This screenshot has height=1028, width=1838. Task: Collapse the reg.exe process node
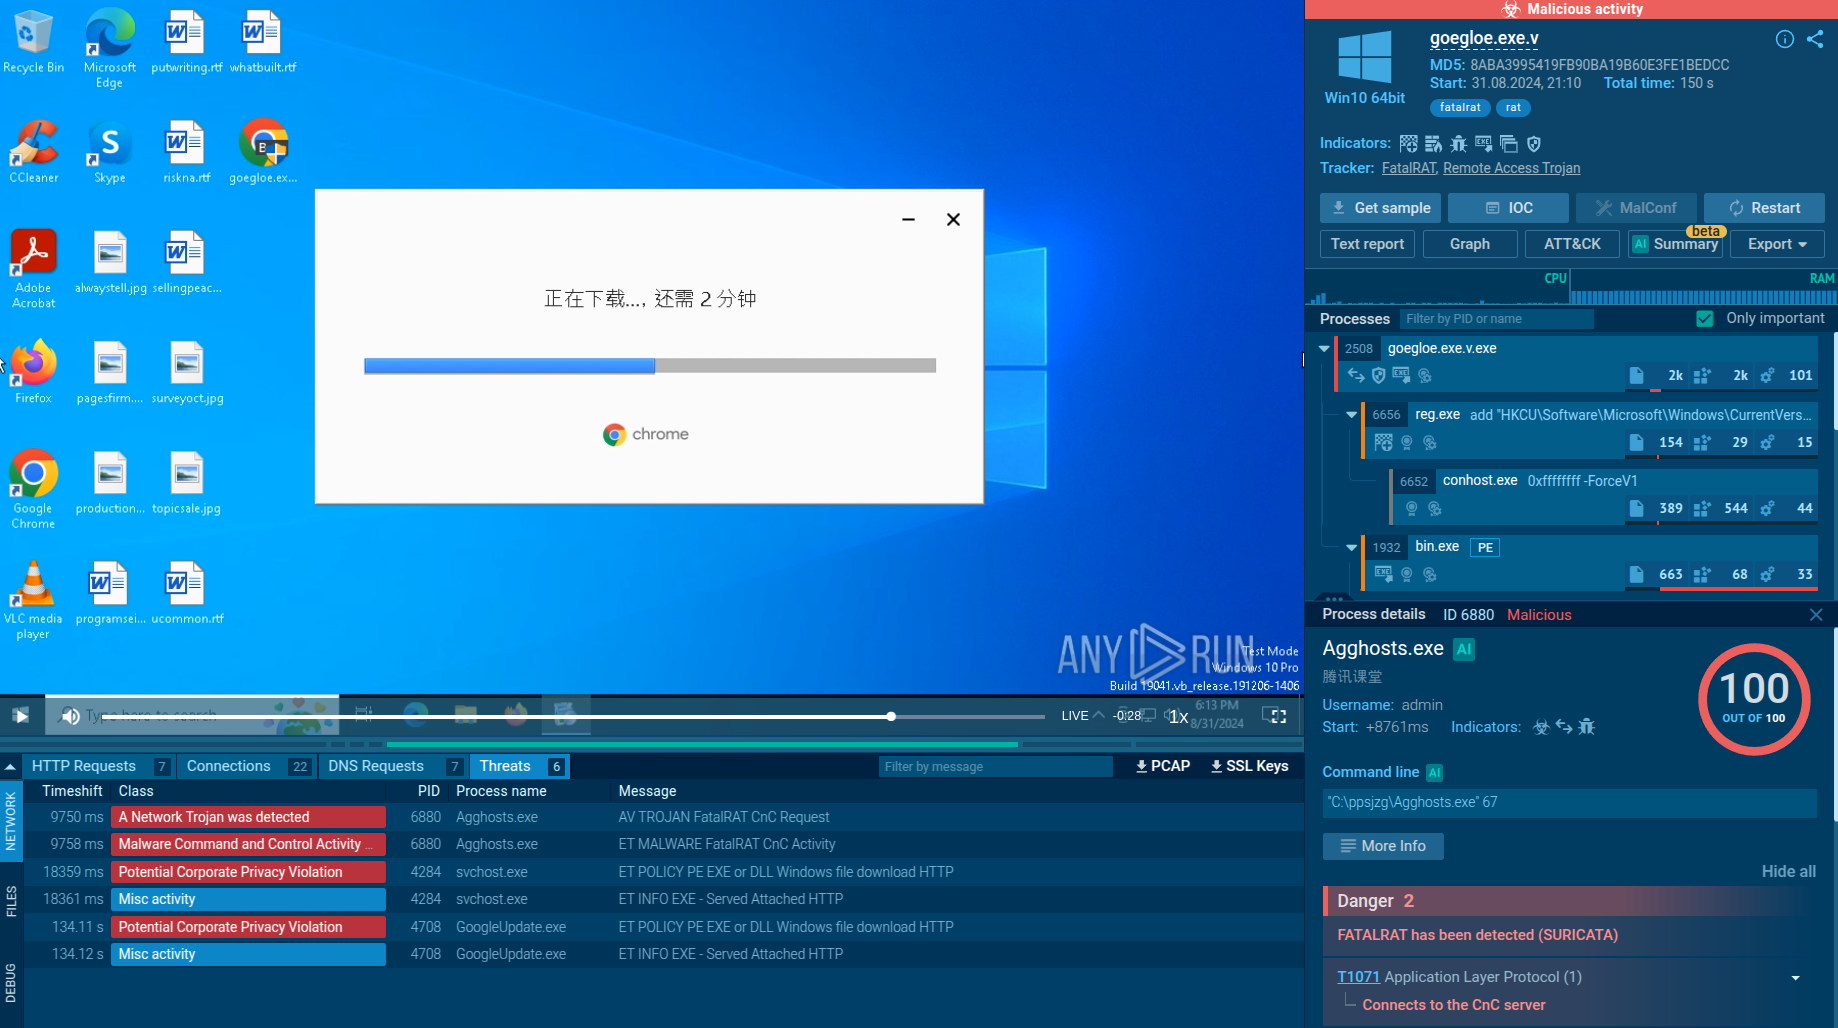pos(1351,415)
